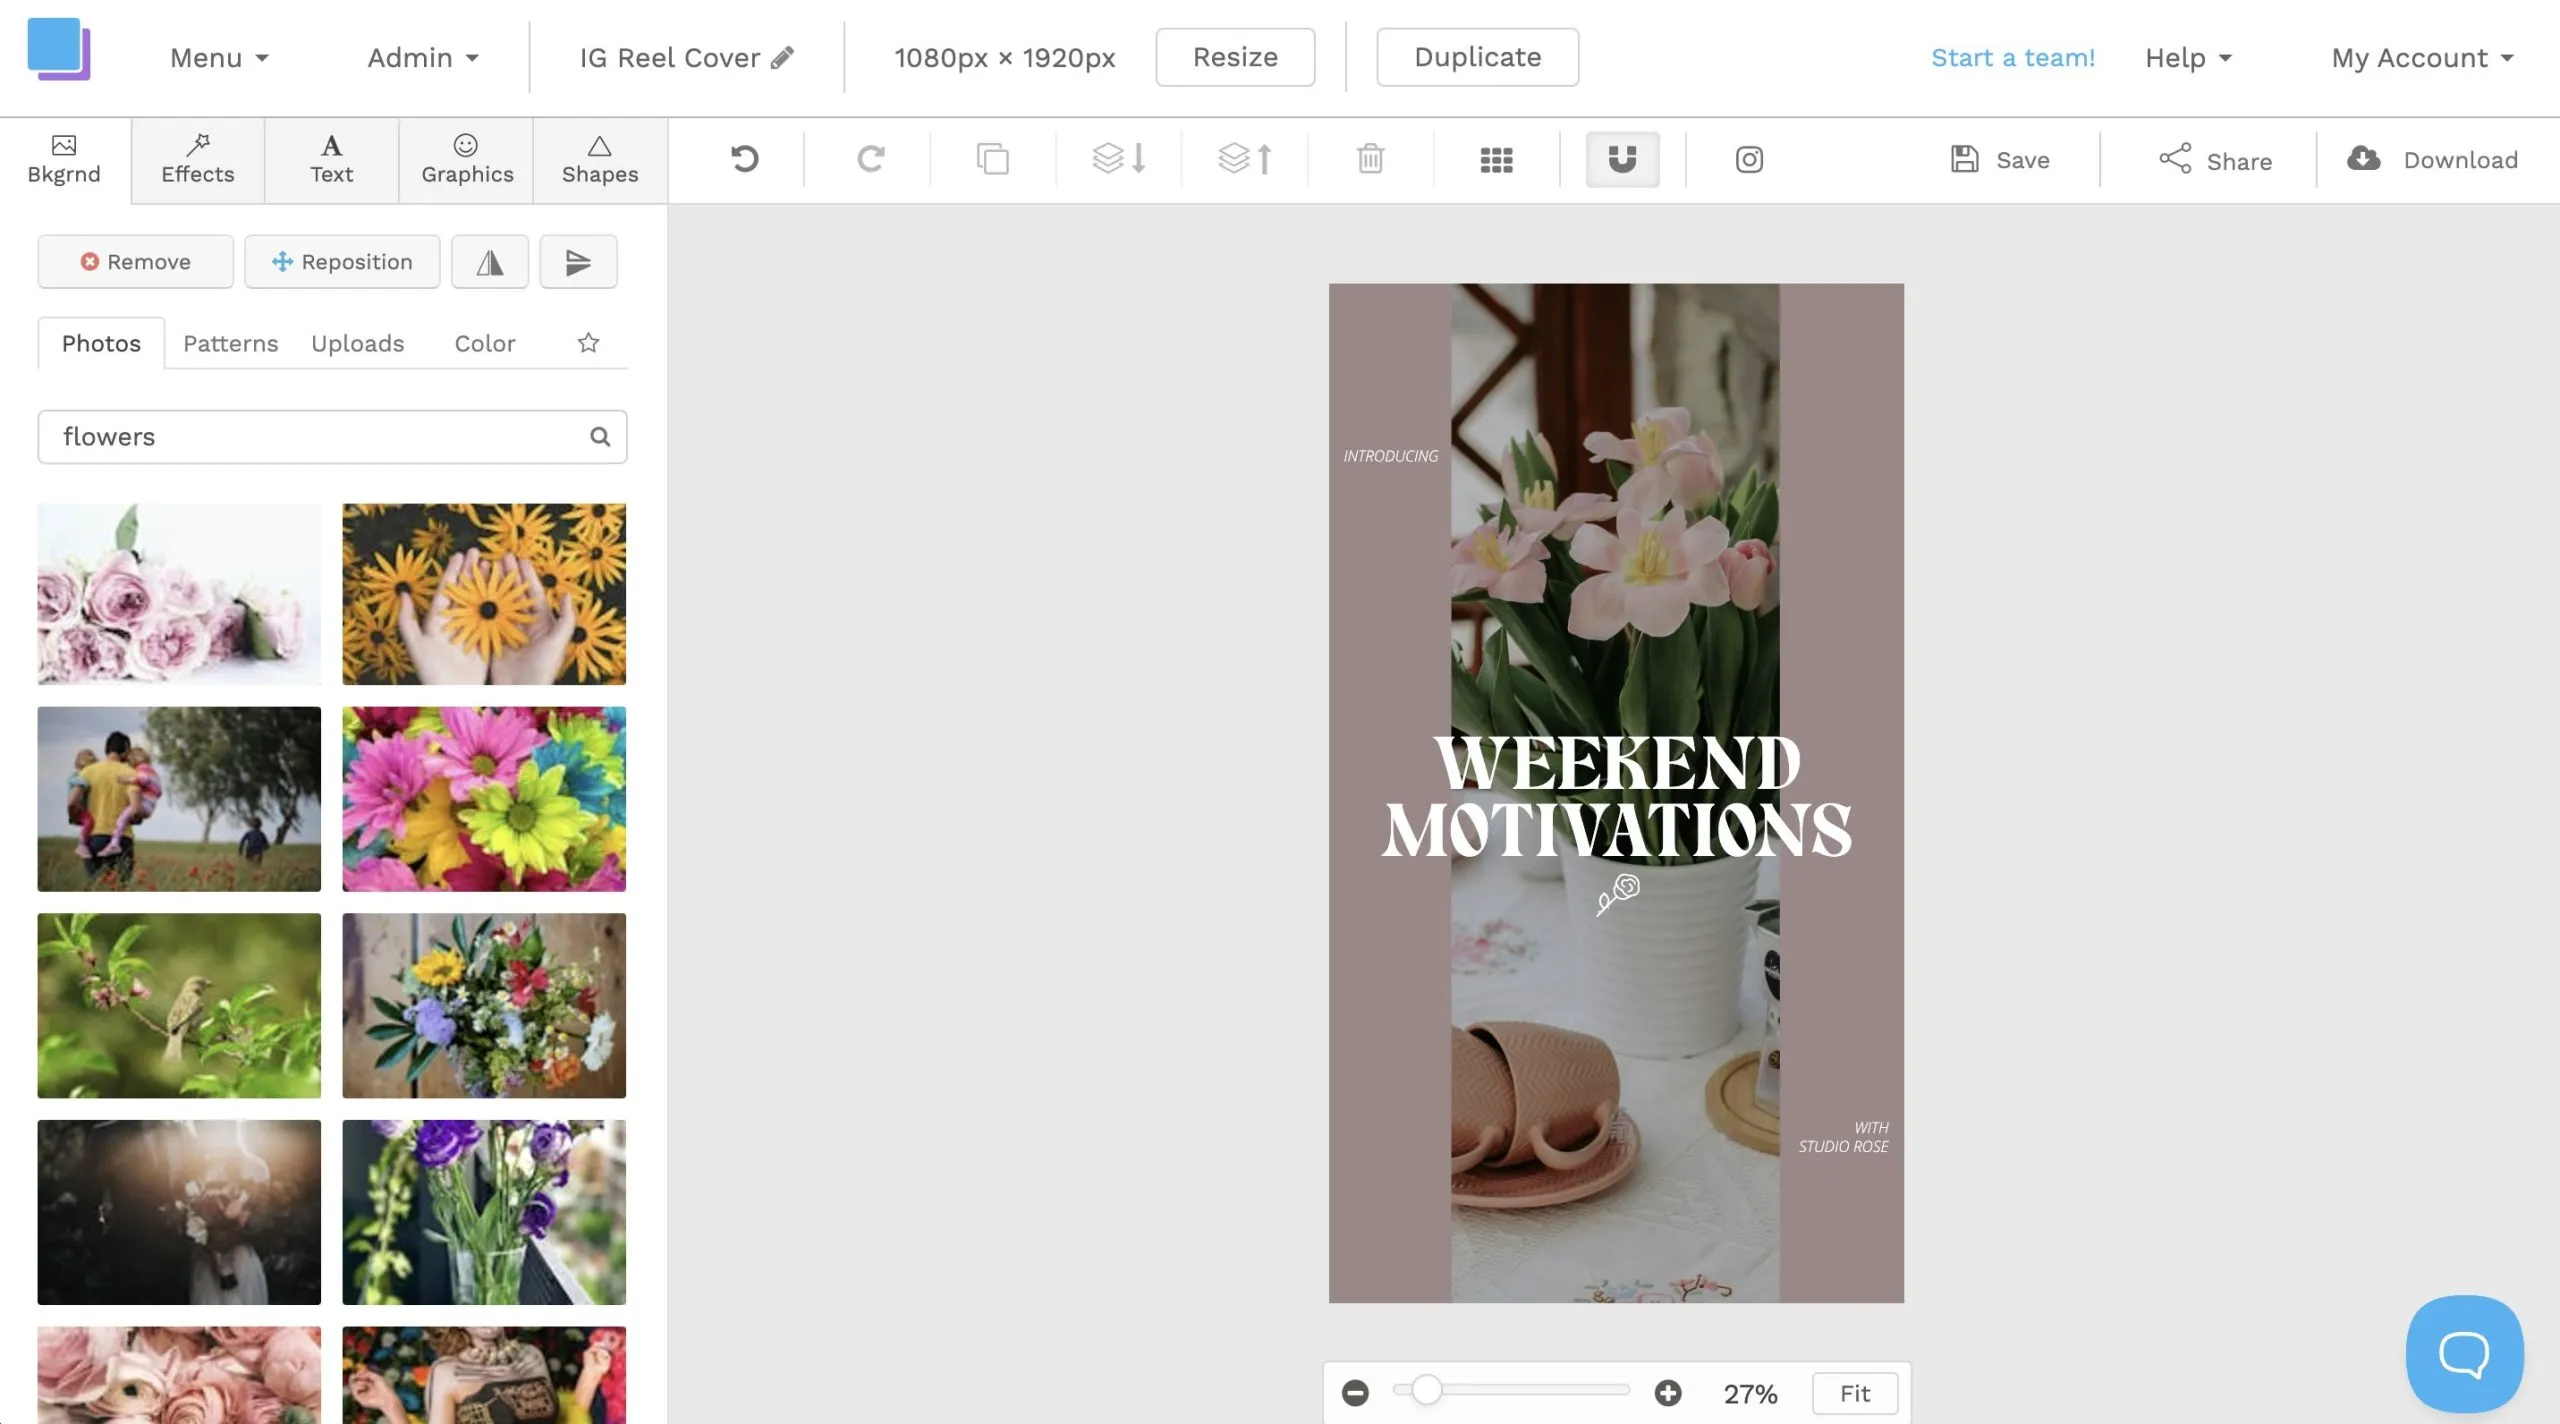Click the Download button
The height and width of the screenshot is (1424, 2560).
(x=2432, y=160)
